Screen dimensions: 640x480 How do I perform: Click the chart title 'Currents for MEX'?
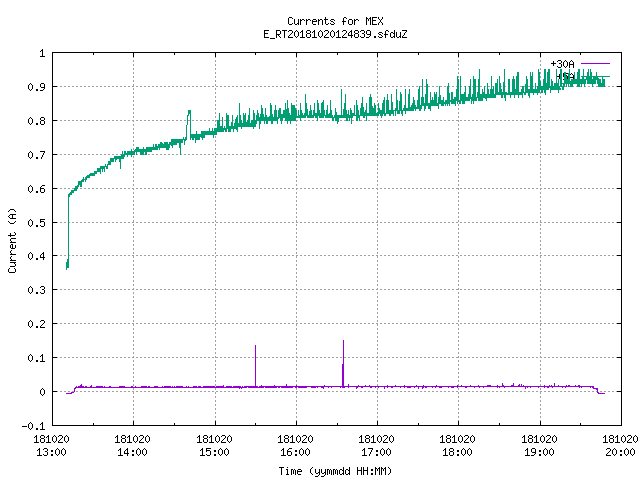tap(335, 21)
